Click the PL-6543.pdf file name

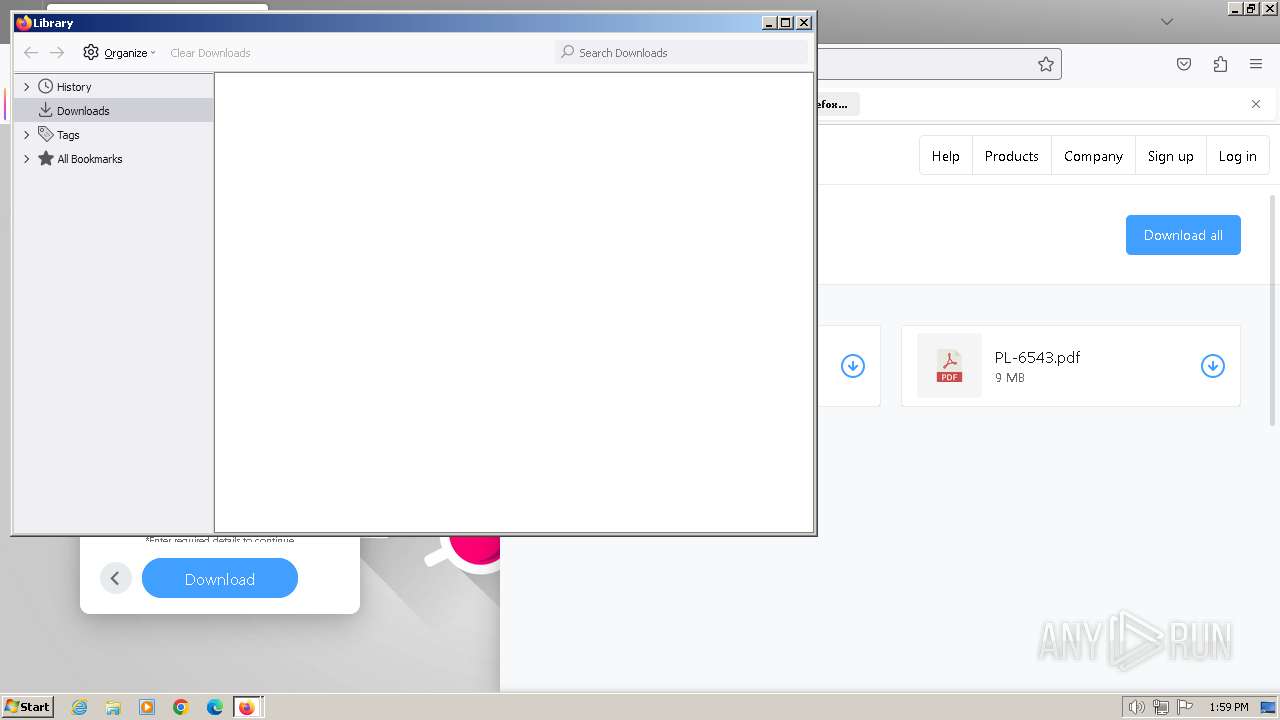click(x=1037, y=358)
